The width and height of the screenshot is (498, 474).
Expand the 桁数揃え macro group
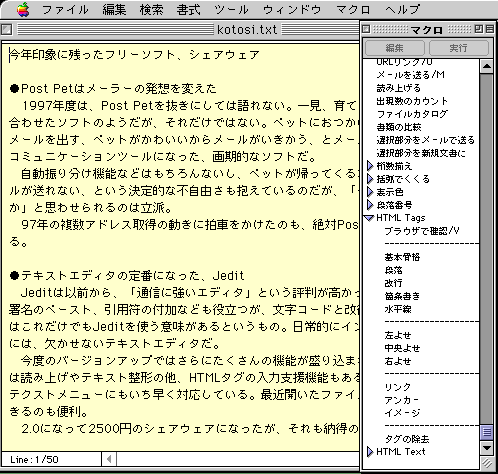(370, 166)
